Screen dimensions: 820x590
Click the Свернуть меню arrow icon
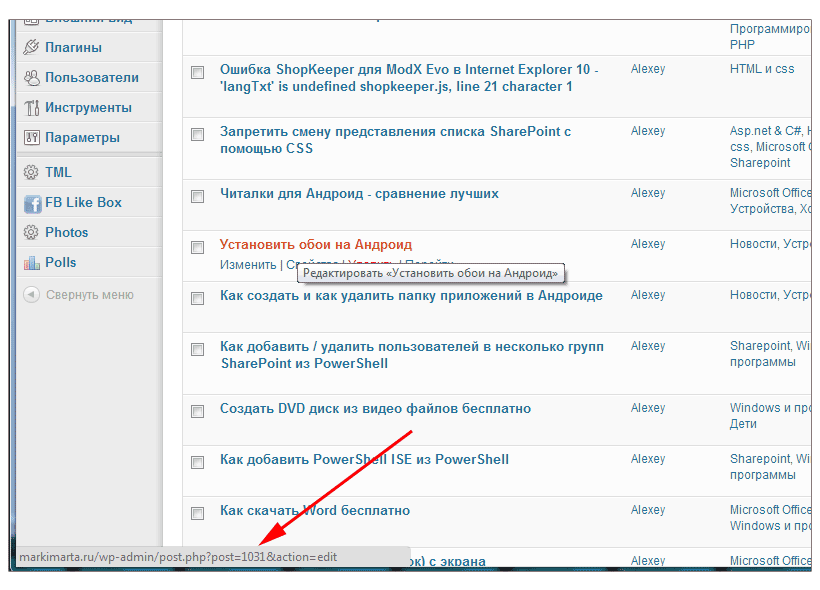pyautogui.click(x=31, y=294)
